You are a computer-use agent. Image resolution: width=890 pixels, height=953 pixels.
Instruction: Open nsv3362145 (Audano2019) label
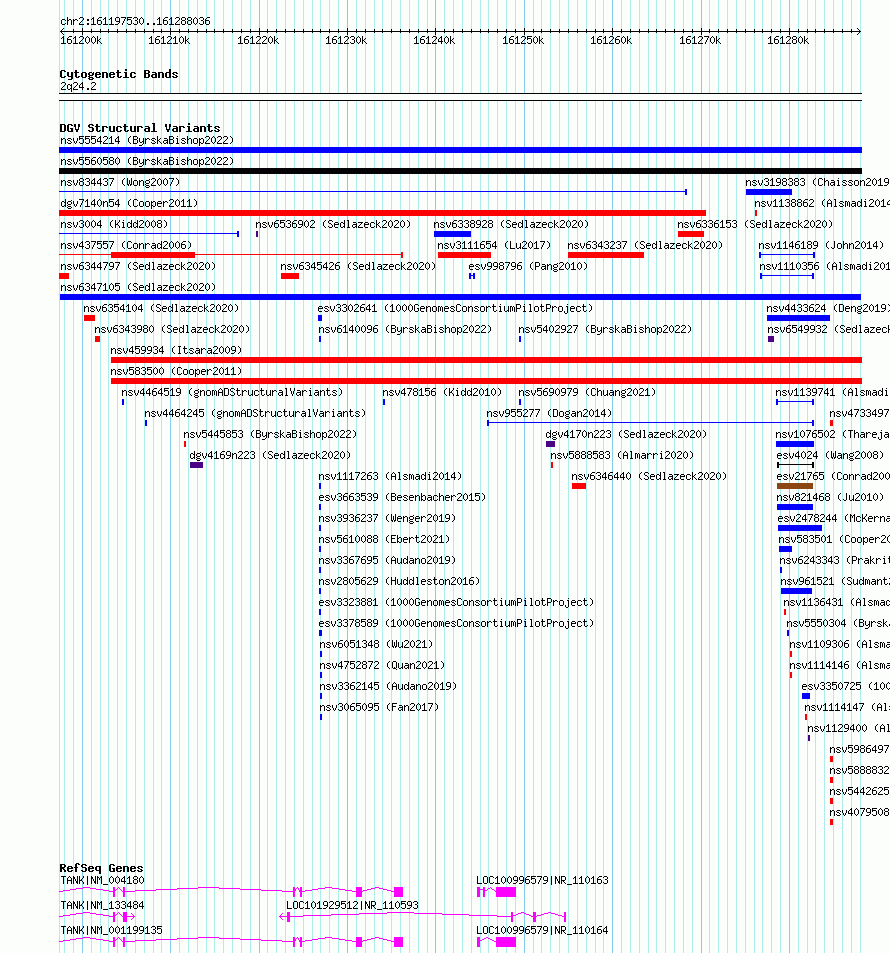[388, 686]
